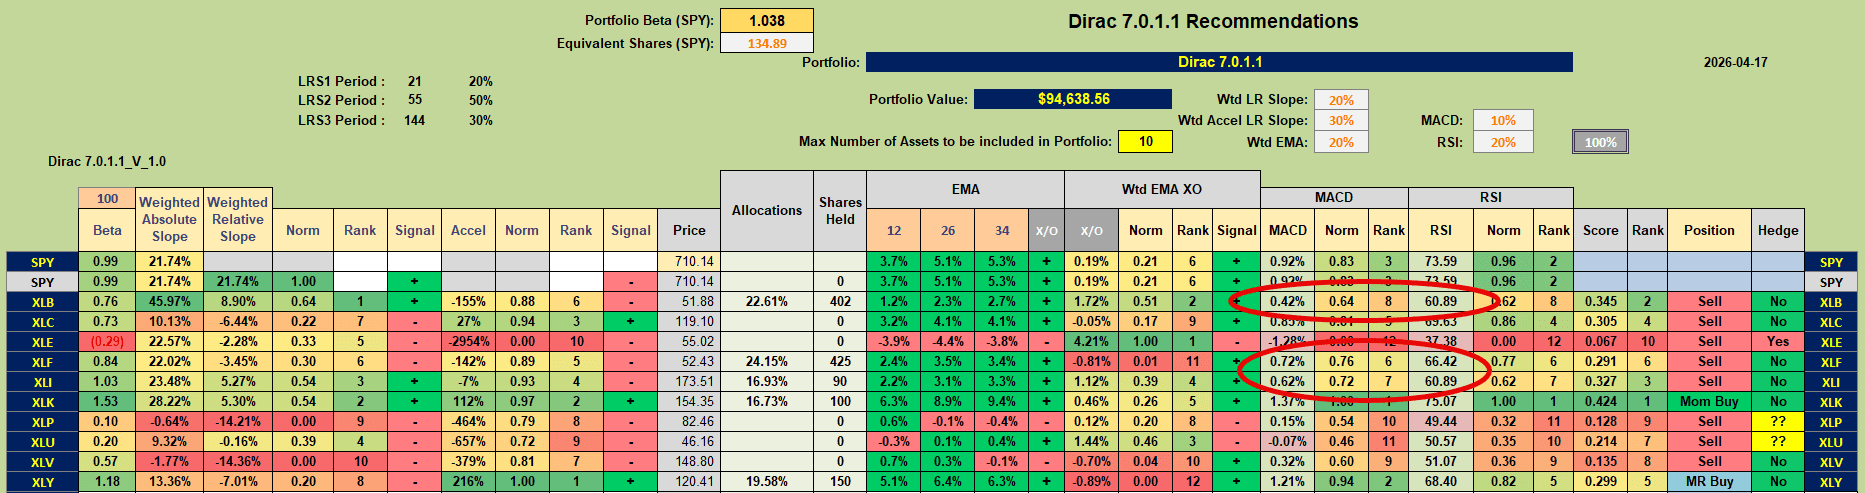1865x493 pixels.
Task: Select the Portfolio name cell Dirac 7.0.1.1
Action: (1219, 62)
